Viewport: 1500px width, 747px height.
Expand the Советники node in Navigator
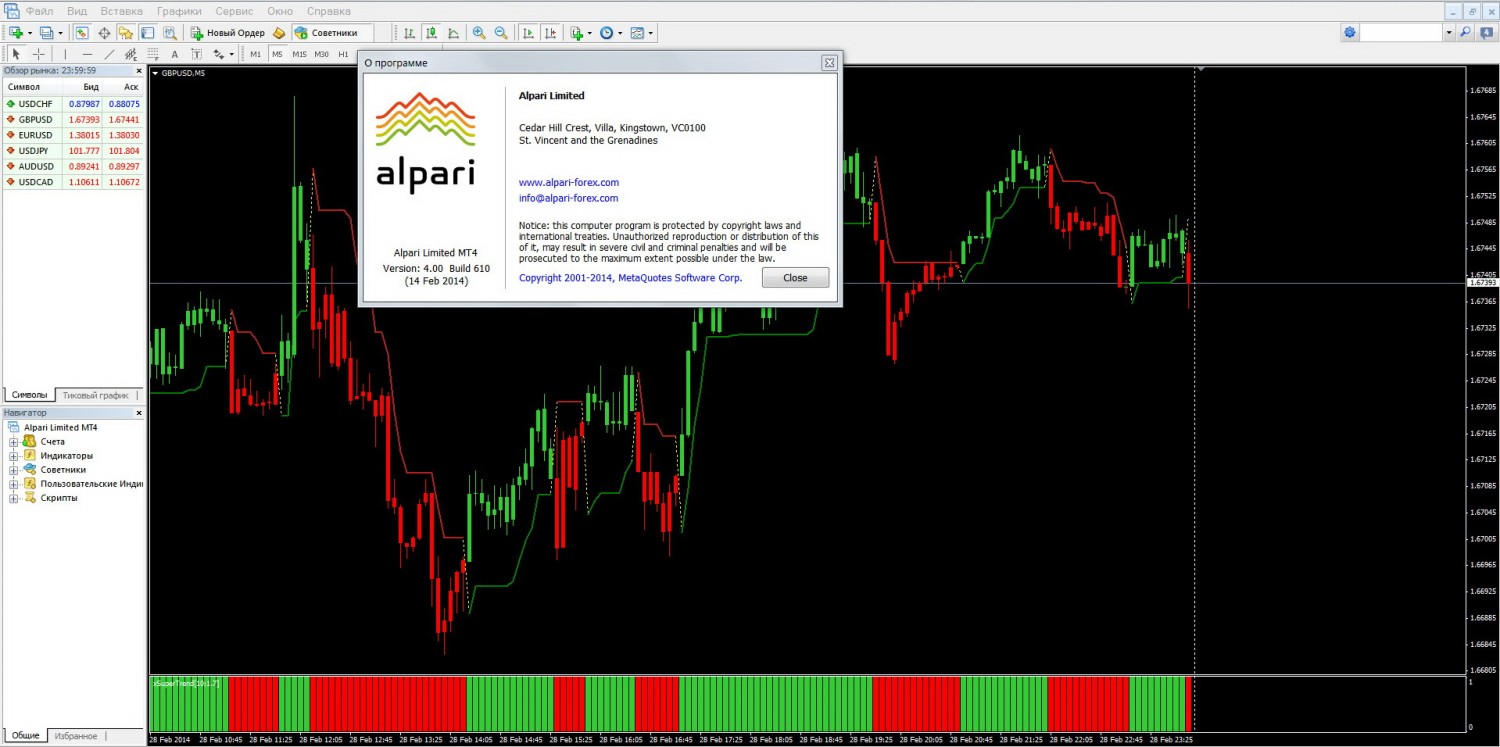pos(14,469)
